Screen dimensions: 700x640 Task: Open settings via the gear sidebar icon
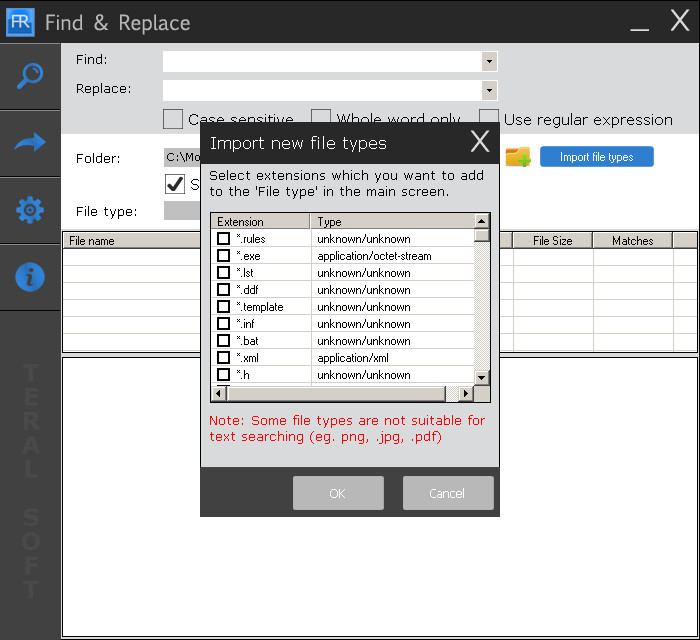point(30,210)
